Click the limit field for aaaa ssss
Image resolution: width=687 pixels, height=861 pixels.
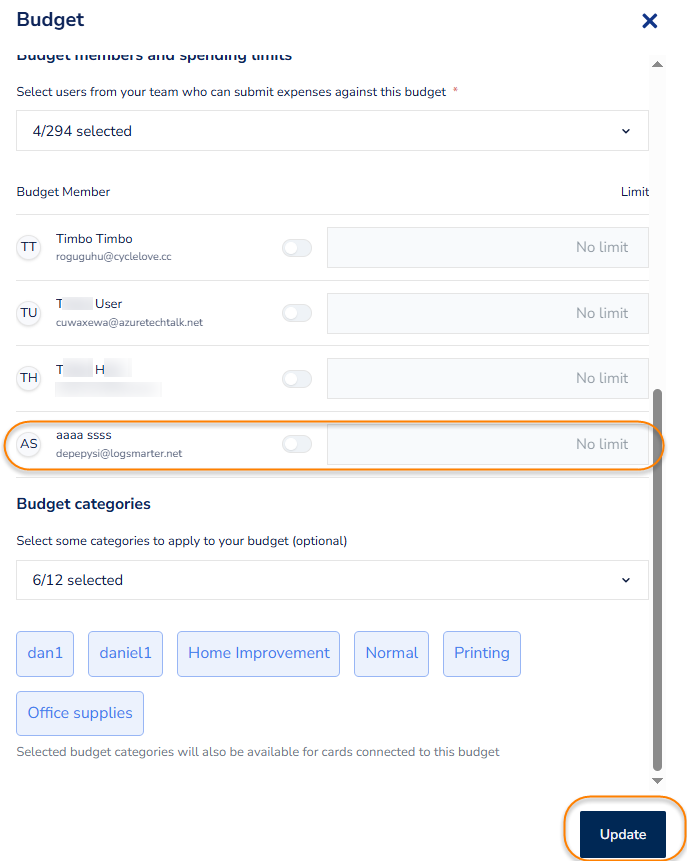click(488, 444)
